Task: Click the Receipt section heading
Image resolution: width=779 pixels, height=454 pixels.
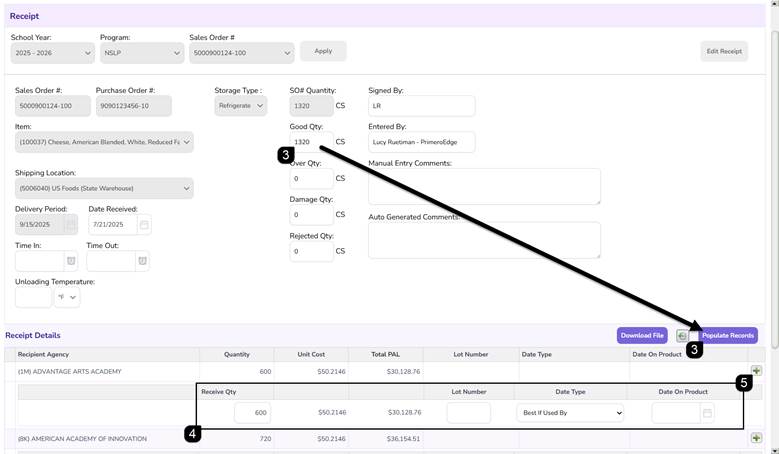Action: [x=24, y=16]
